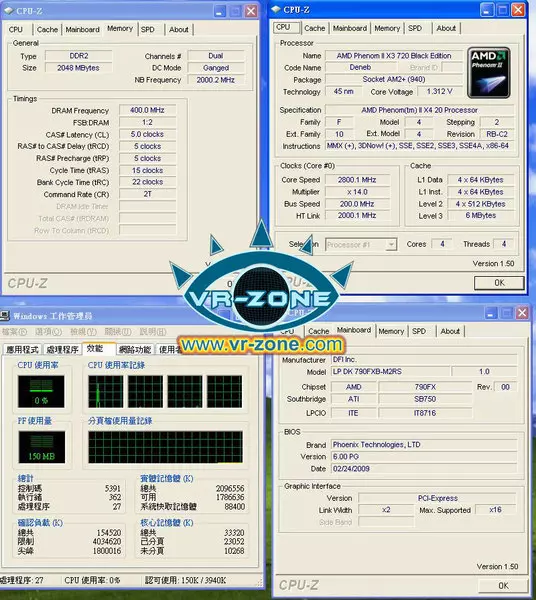Minimize the CPU-Z processor window

(x=487, y=10)
